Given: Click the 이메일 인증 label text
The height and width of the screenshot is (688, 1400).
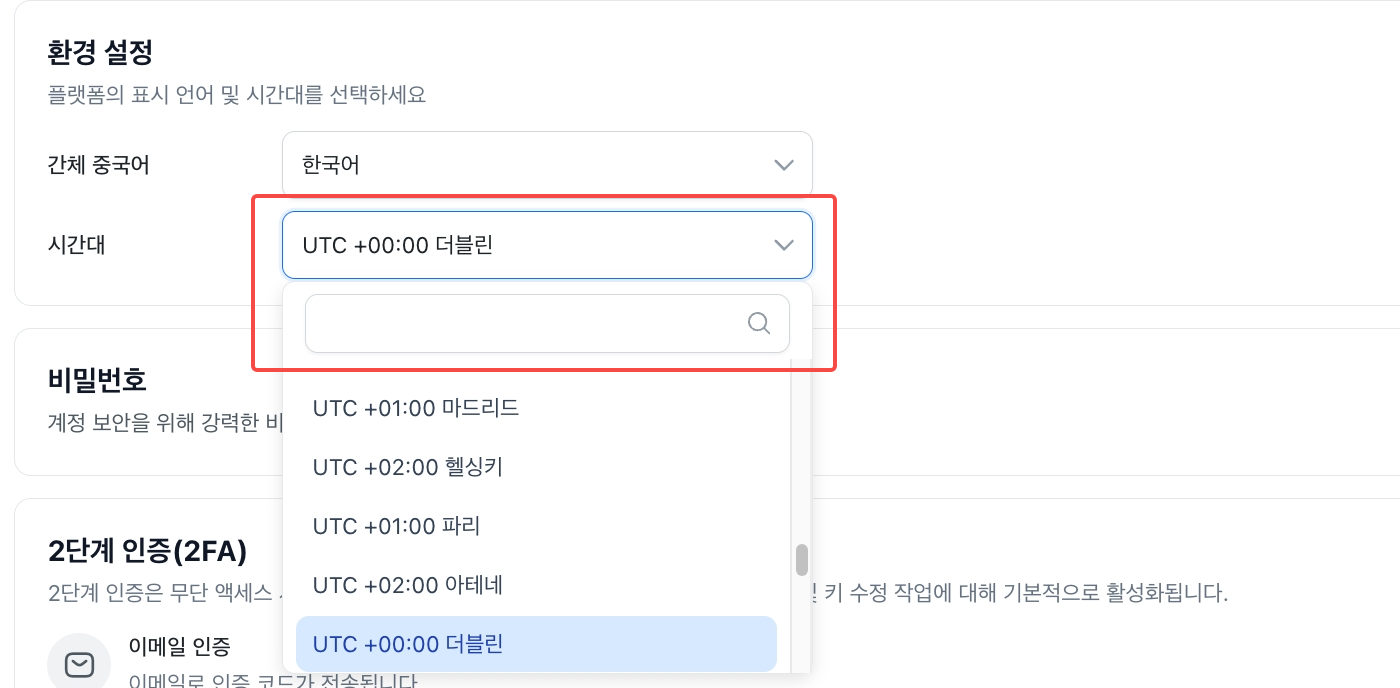Looking at the screenshot, I should pyautogui.click(x=180, y=647).
